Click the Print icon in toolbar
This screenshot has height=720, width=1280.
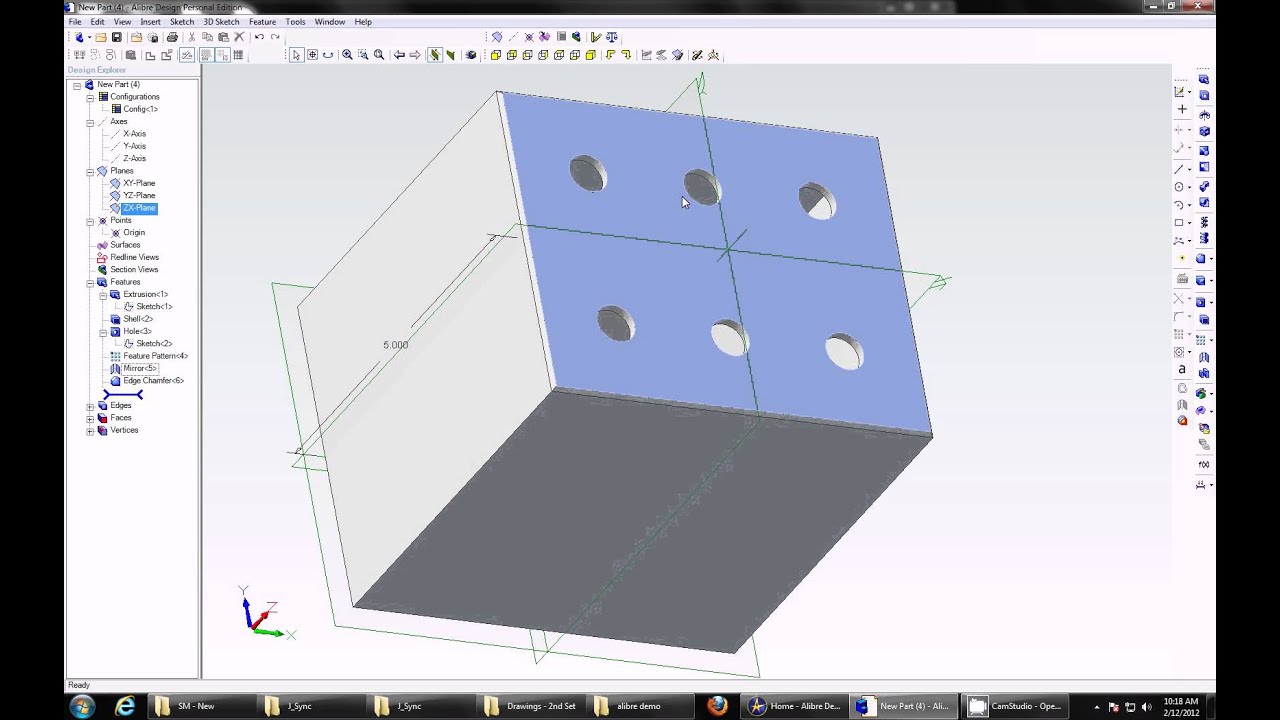click(x=172, y=37)
